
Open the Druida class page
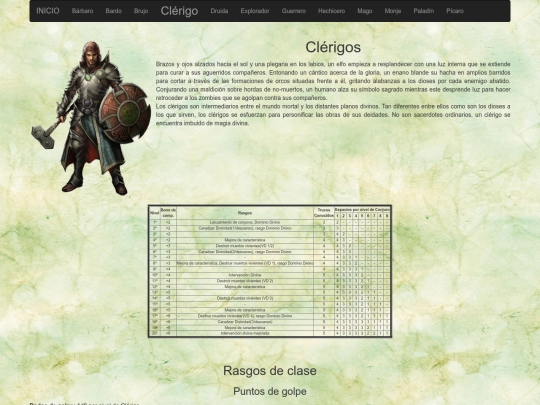point(219,11)
